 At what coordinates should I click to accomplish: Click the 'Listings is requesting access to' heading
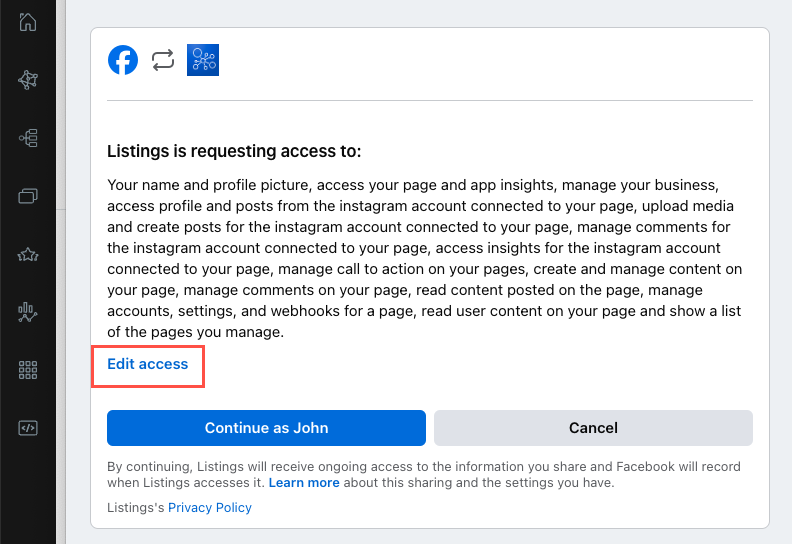pos(234,152)
